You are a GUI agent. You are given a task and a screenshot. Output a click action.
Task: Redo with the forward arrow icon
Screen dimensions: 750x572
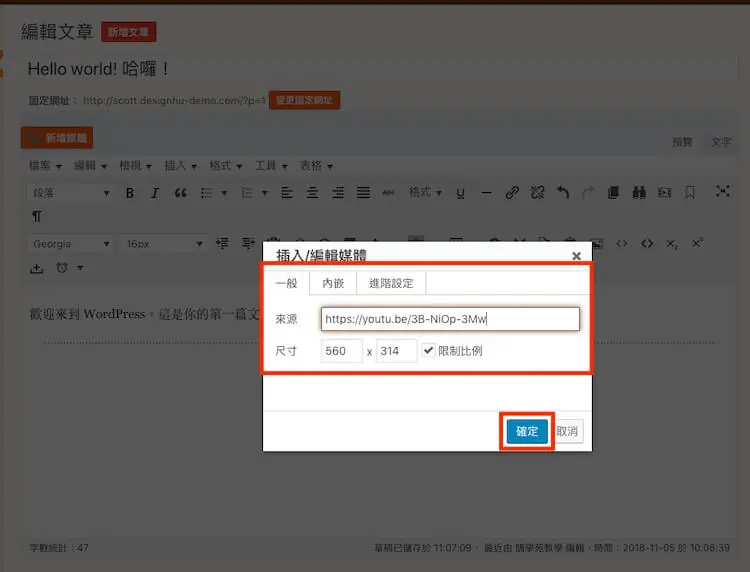(x=588, y=193)
